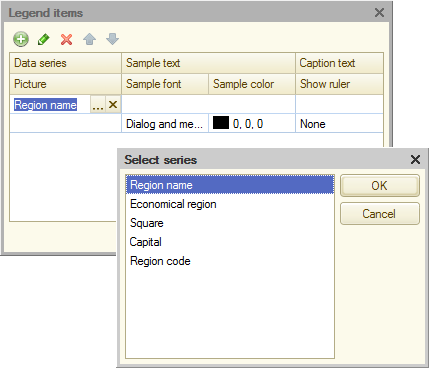Select the black 0, 0, 0 color swatch

tap(221, 123)
